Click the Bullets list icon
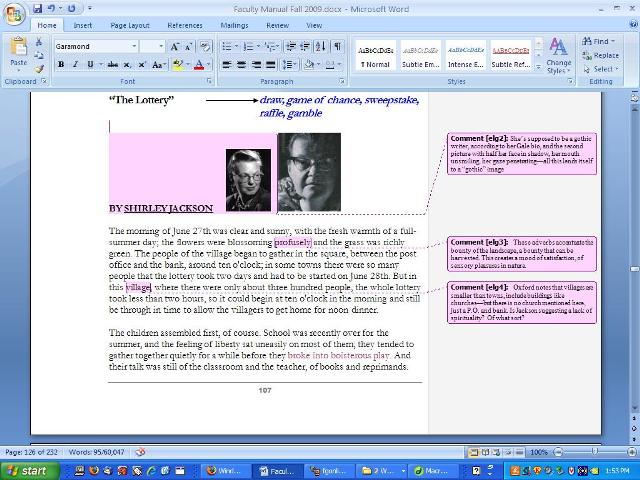Viewport: 640px width, 480px height. click(x=227, y=46)
